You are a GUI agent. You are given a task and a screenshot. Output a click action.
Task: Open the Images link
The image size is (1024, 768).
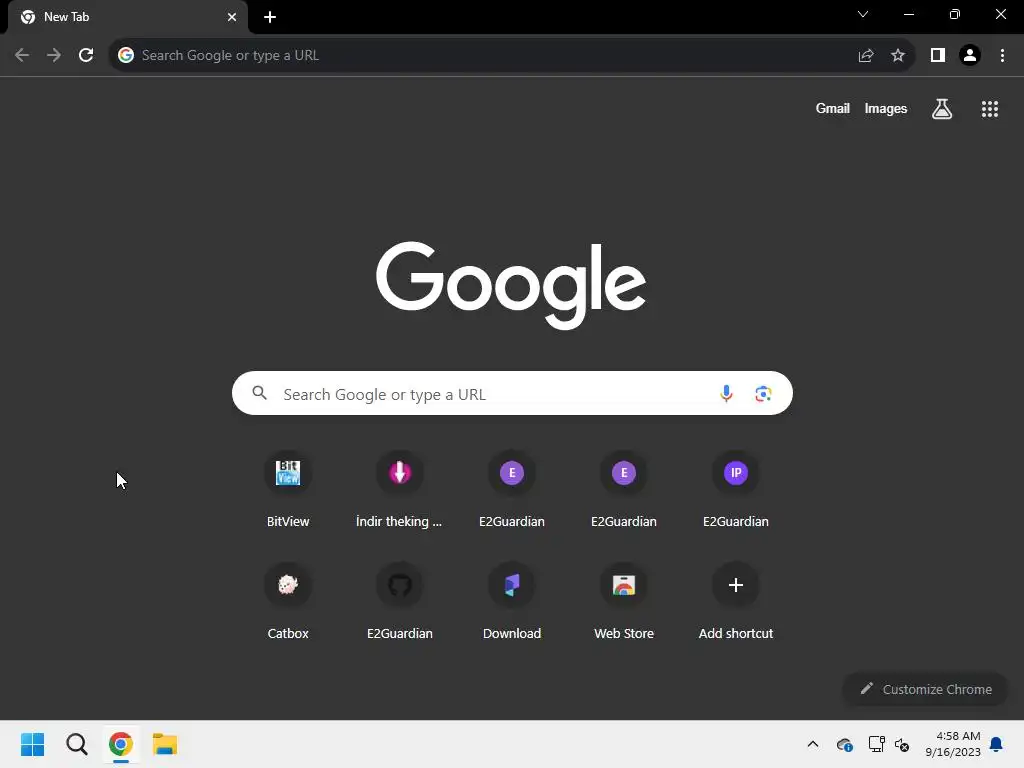point(886,109)
